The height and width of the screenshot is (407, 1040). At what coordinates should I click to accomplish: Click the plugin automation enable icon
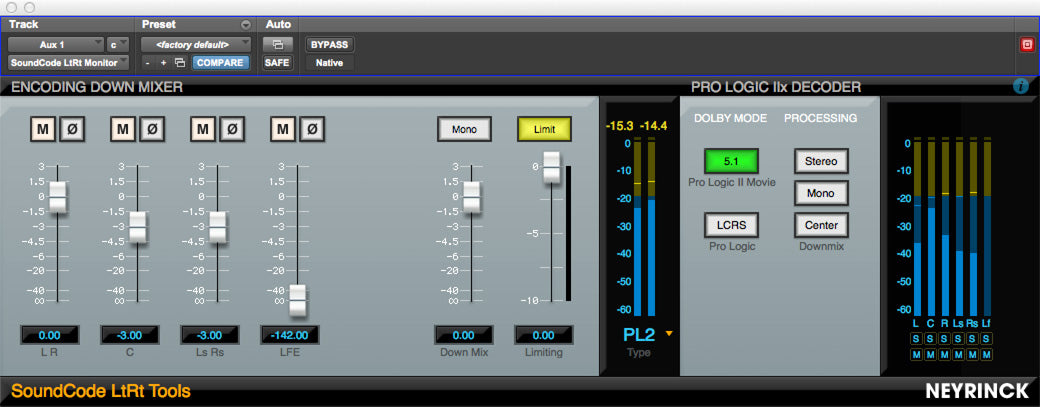[x=277, y=45]
